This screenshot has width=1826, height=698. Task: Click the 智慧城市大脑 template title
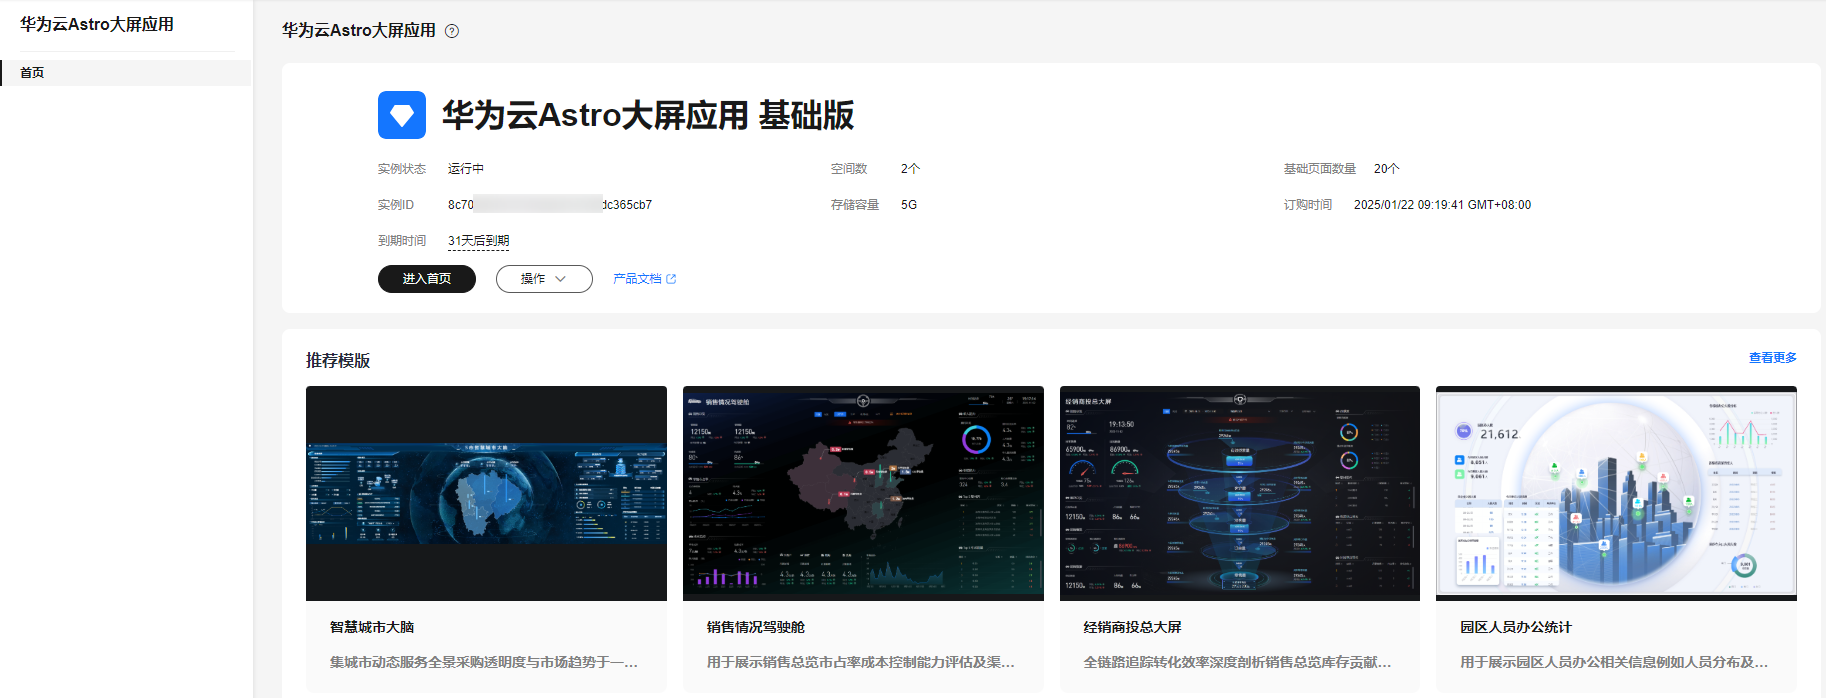(372, 627)
